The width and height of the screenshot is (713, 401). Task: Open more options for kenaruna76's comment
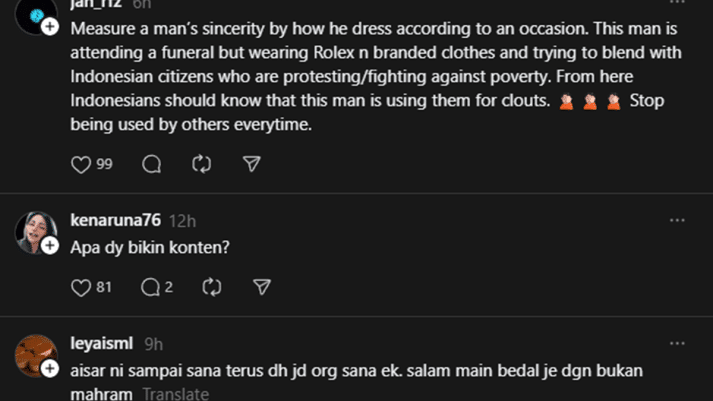click(x=677, y=220)
